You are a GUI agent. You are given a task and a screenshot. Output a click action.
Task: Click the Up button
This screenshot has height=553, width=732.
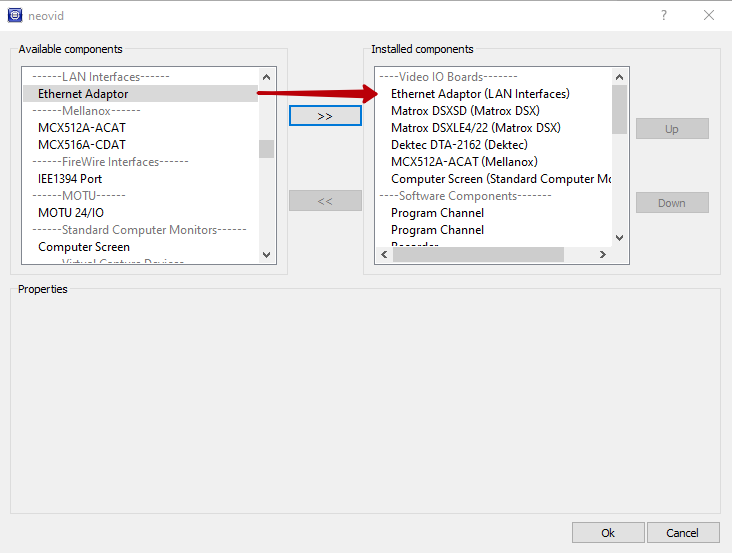point(672,129)
